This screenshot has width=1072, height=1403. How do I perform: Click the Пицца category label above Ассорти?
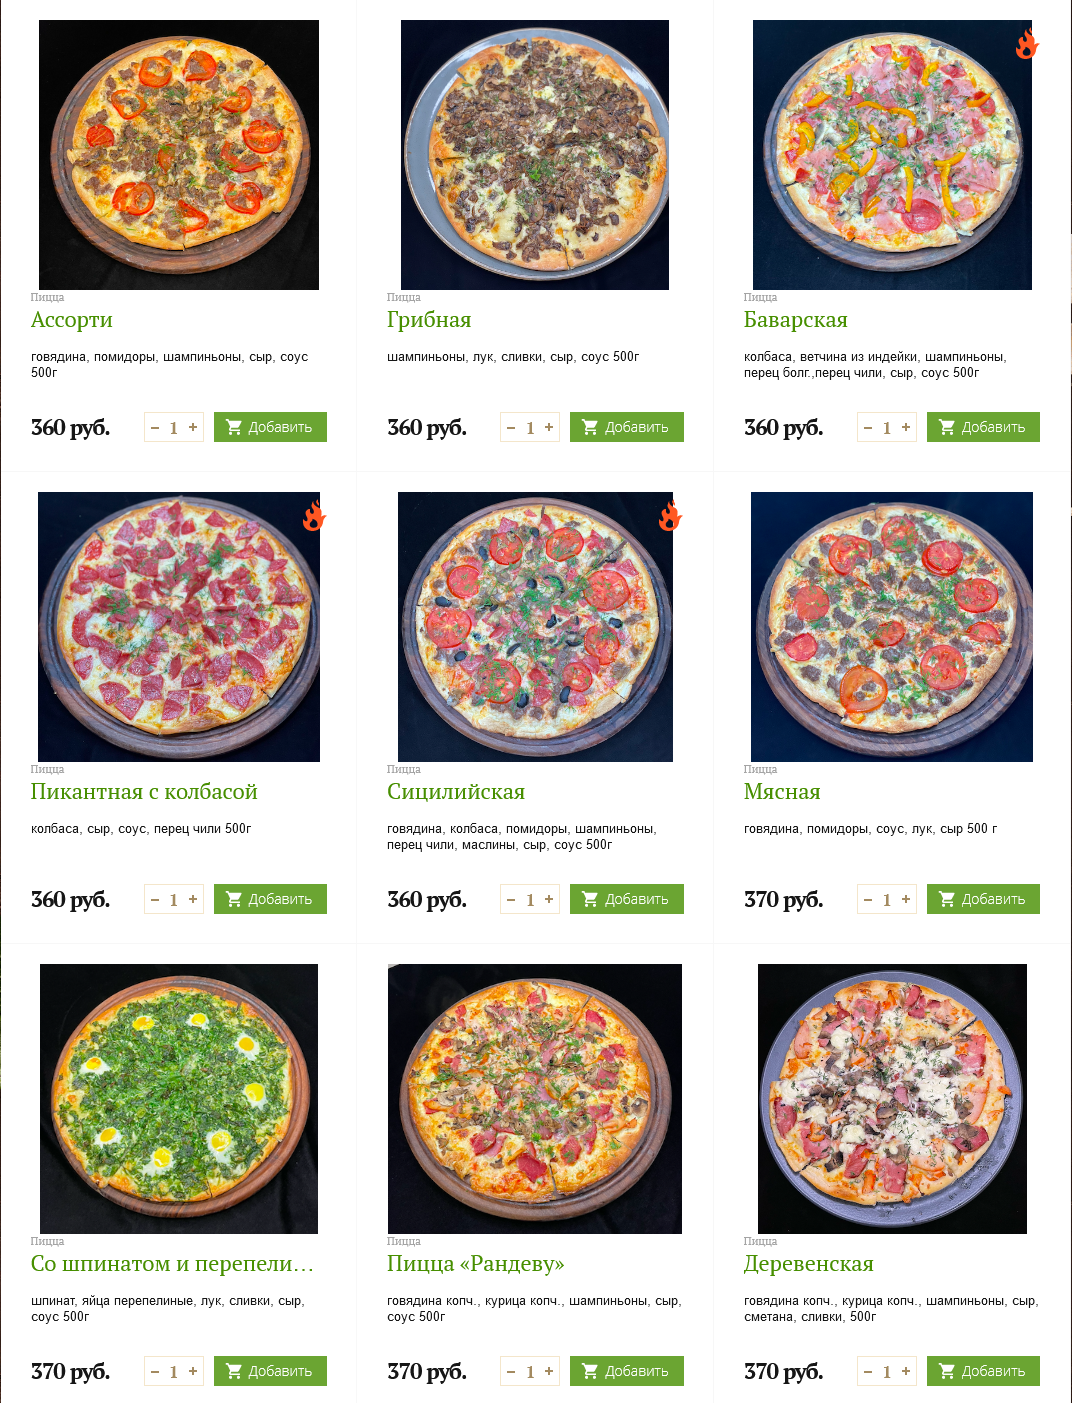[x=47, y=297]
